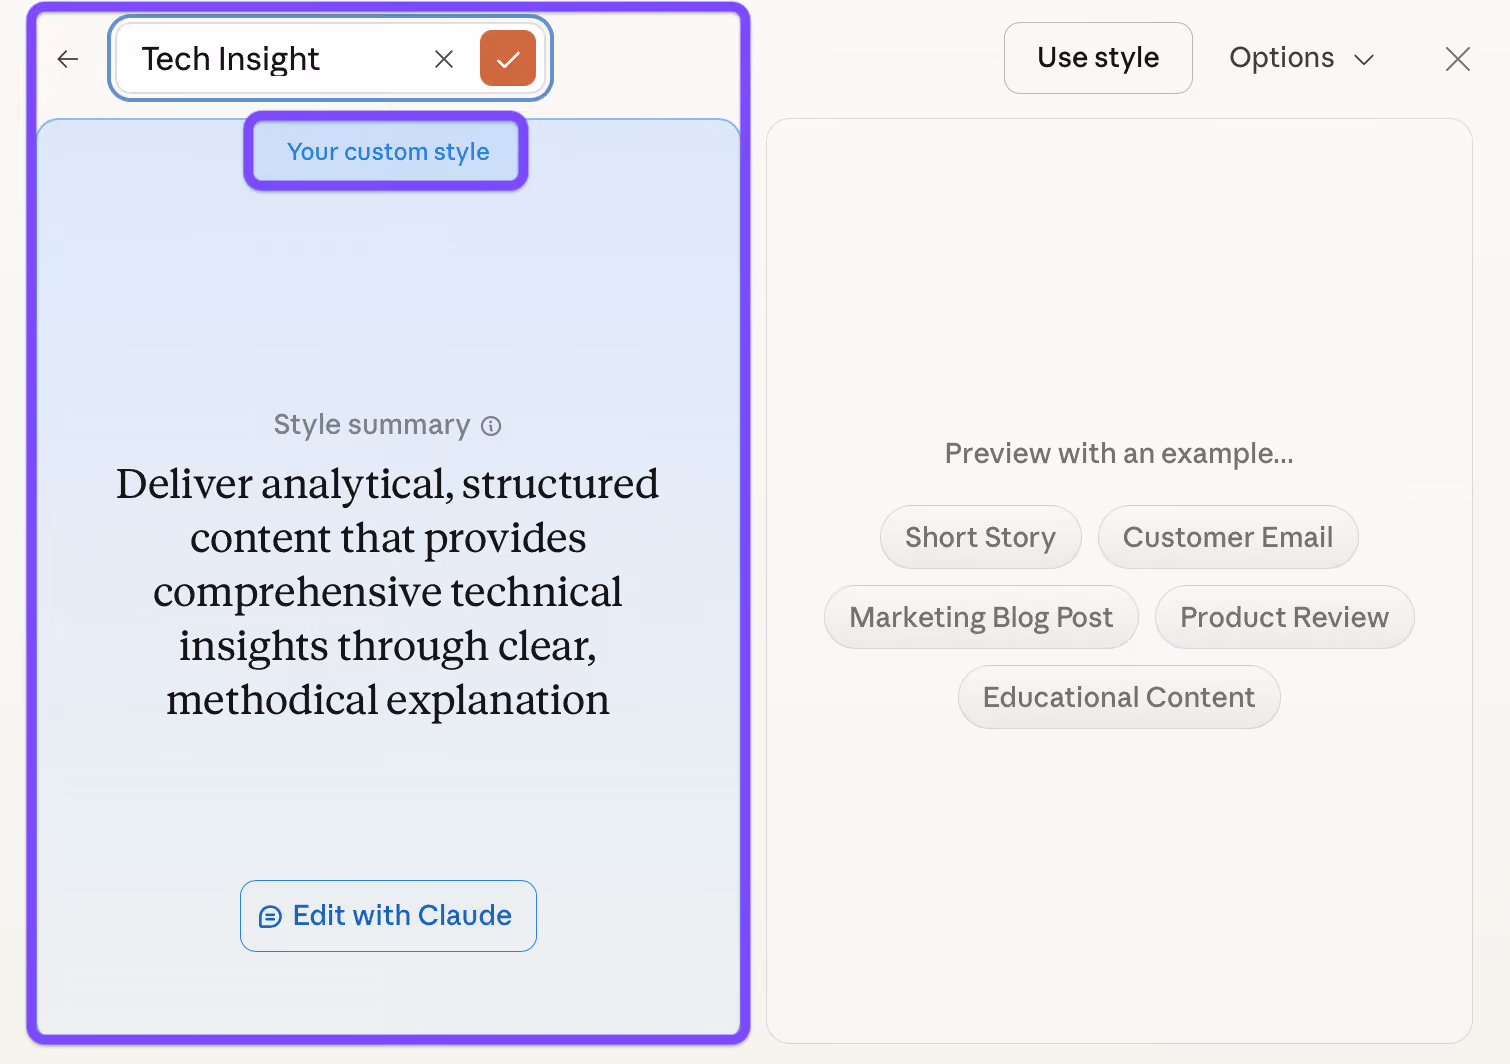Click the chat bubble icon in Edit with Claude
This screenshot has width=1510, height=1064.
tap(270, 917)
